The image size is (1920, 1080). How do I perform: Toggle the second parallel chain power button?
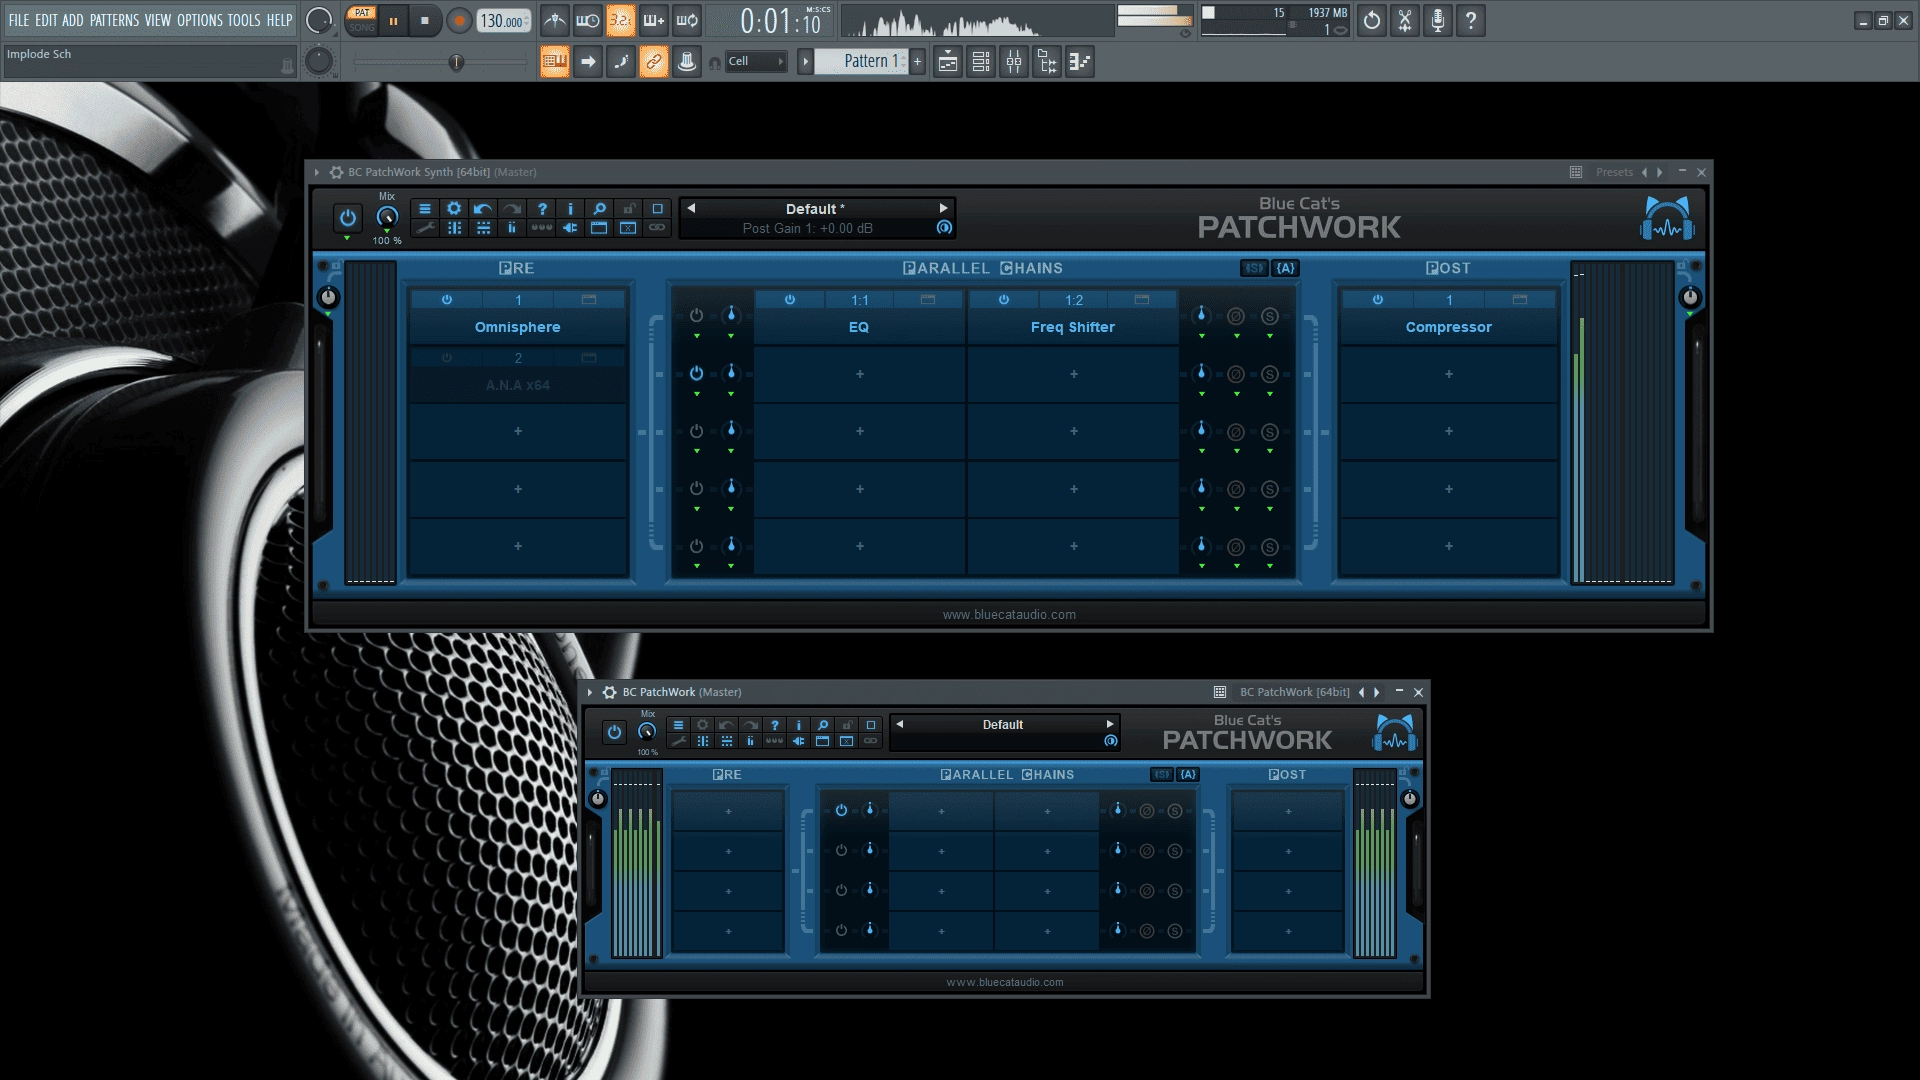(697, 373)
